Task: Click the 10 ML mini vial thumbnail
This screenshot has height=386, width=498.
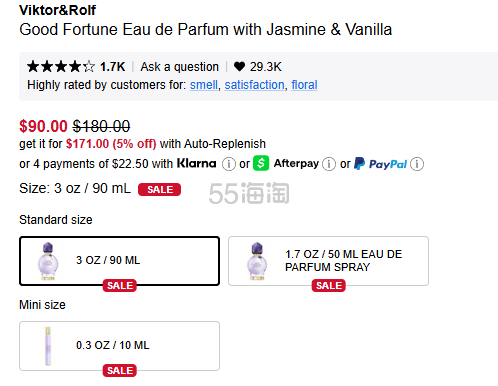Action: pyautogui.click(x=48, y=346)
